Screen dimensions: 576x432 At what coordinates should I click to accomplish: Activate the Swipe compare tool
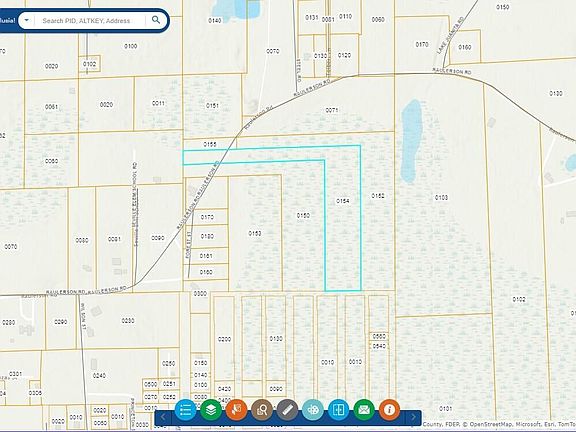pyautogui.click(x=338, y=410)
